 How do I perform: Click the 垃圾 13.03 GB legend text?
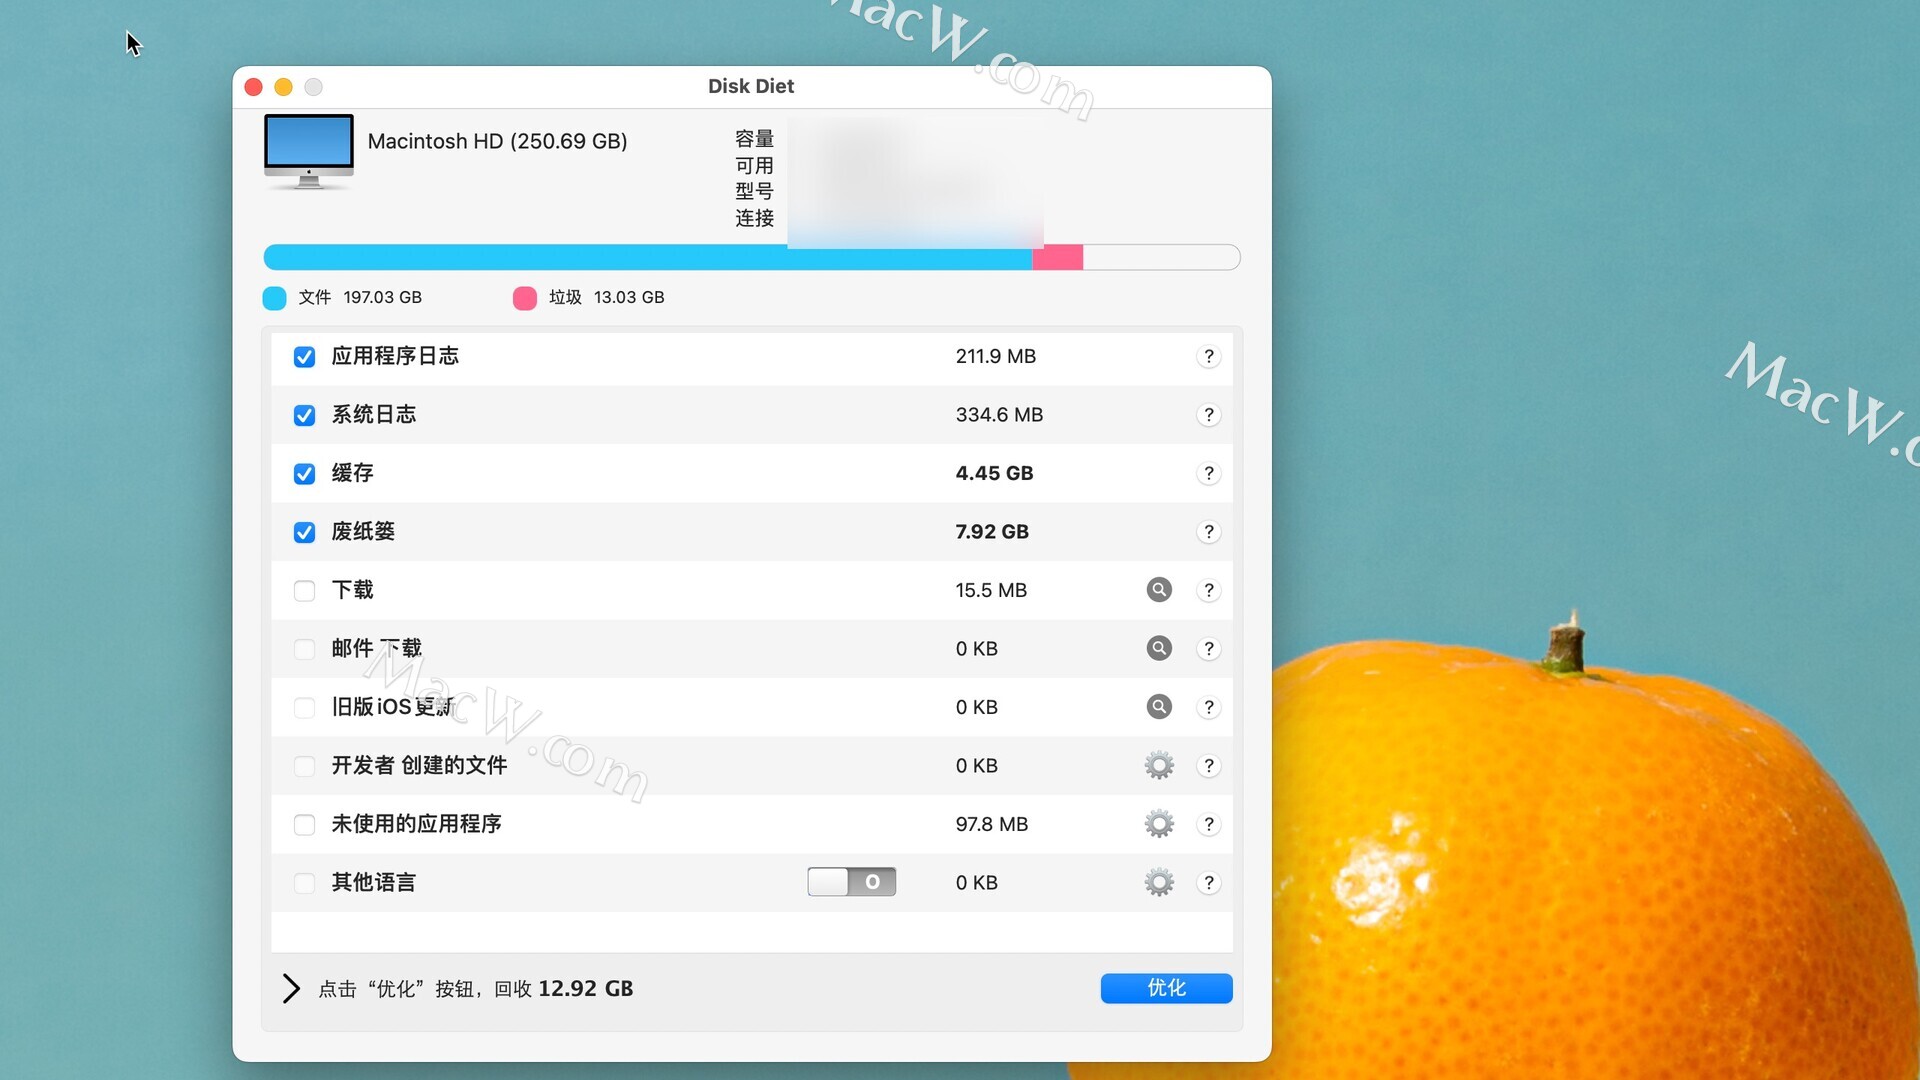606,297
